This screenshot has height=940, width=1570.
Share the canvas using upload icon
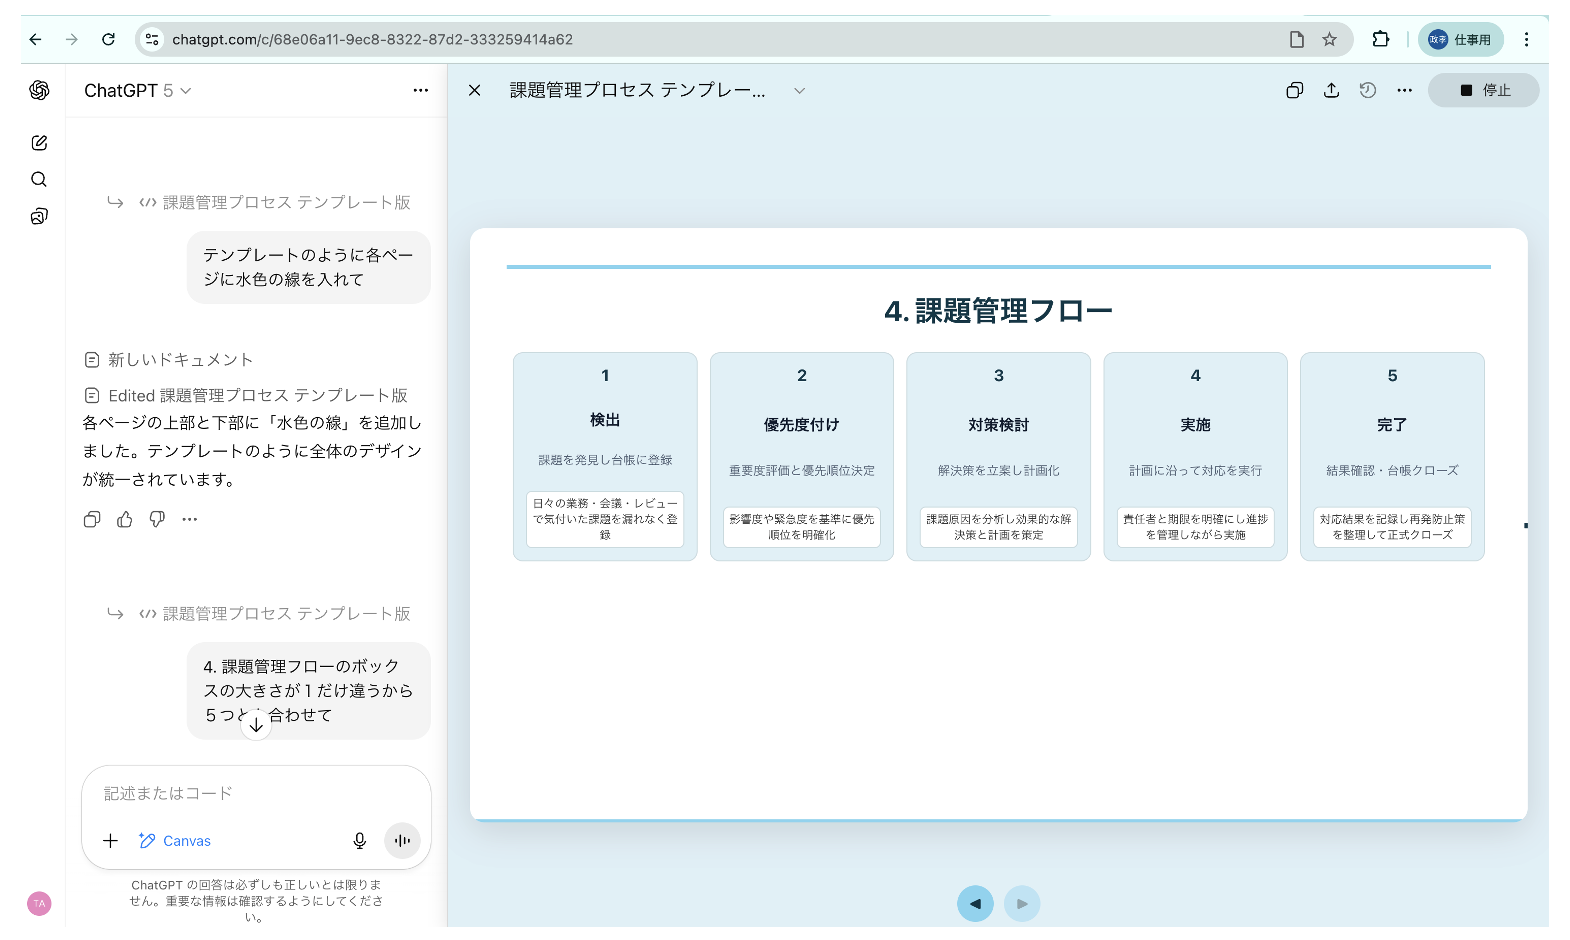(1331, 90)
